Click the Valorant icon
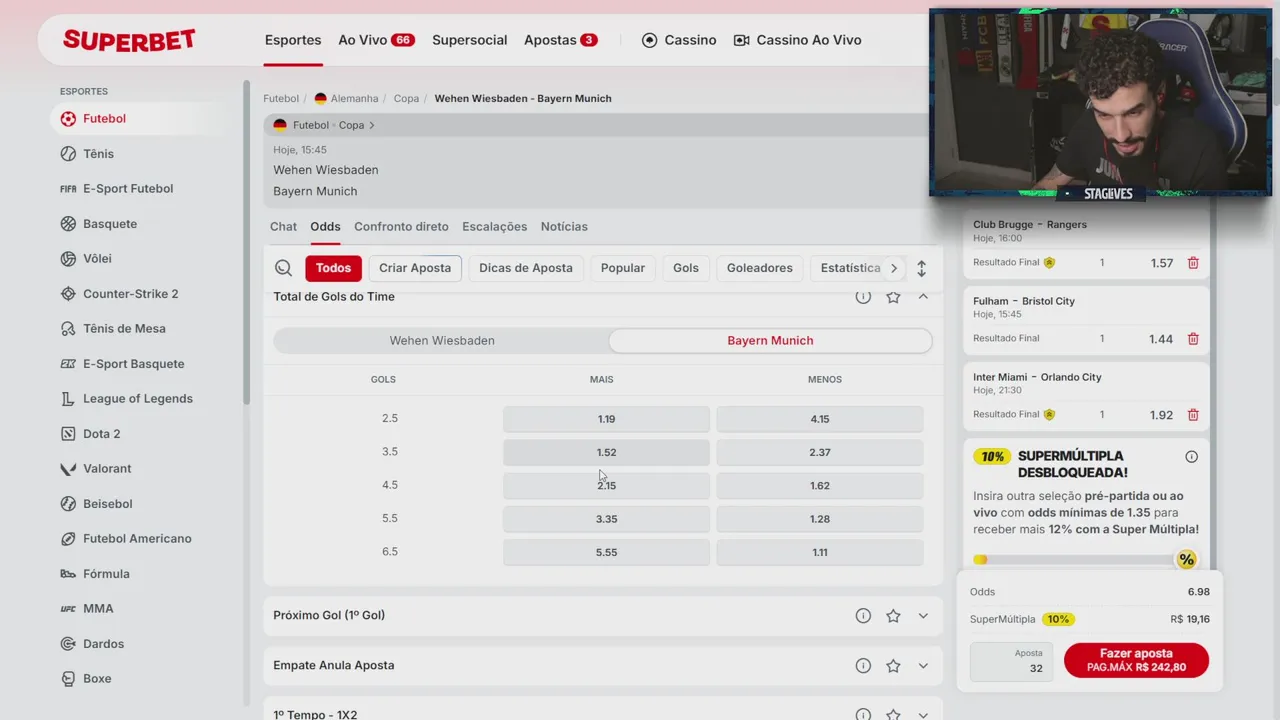The width and height of the screenshot is (1280, 720). 68,469
